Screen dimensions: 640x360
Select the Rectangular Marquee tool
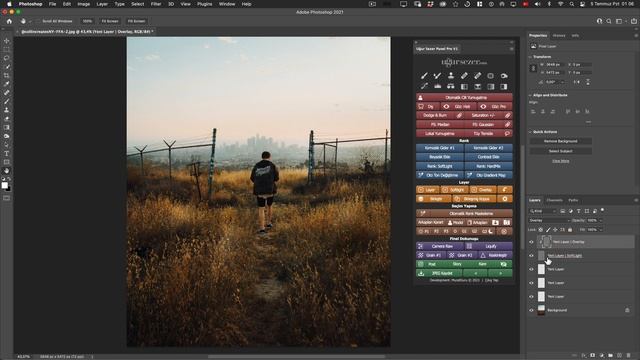click(x=7, y=49)
